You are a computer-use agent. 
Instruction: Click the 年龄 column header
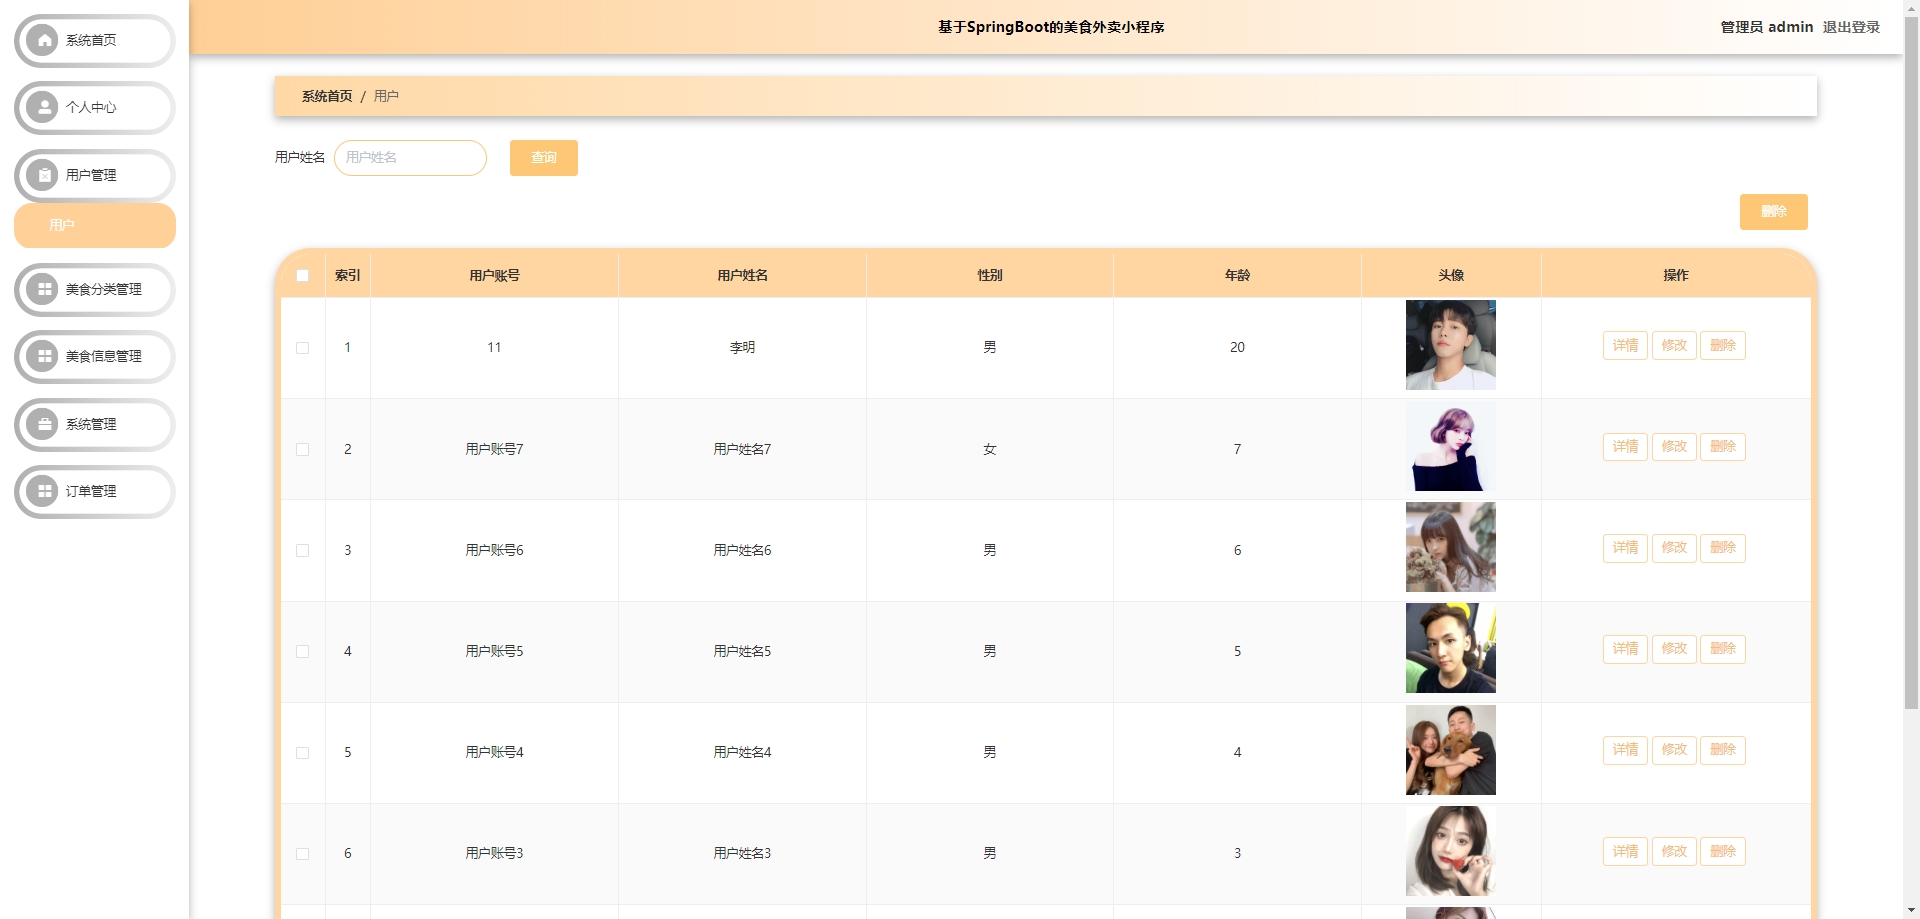(1237, 276)
